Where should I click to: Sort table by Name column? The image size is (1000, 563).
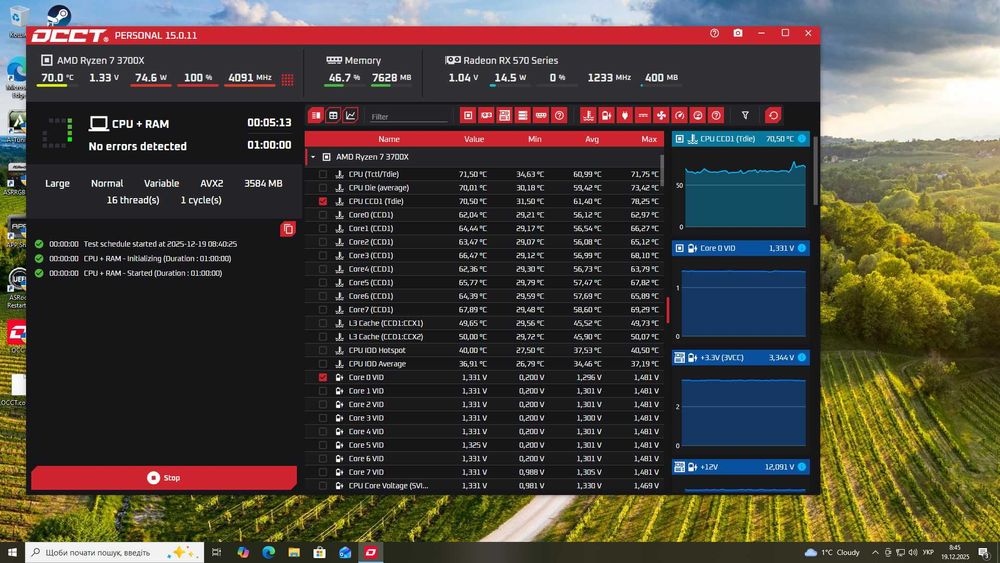point(388,139)
